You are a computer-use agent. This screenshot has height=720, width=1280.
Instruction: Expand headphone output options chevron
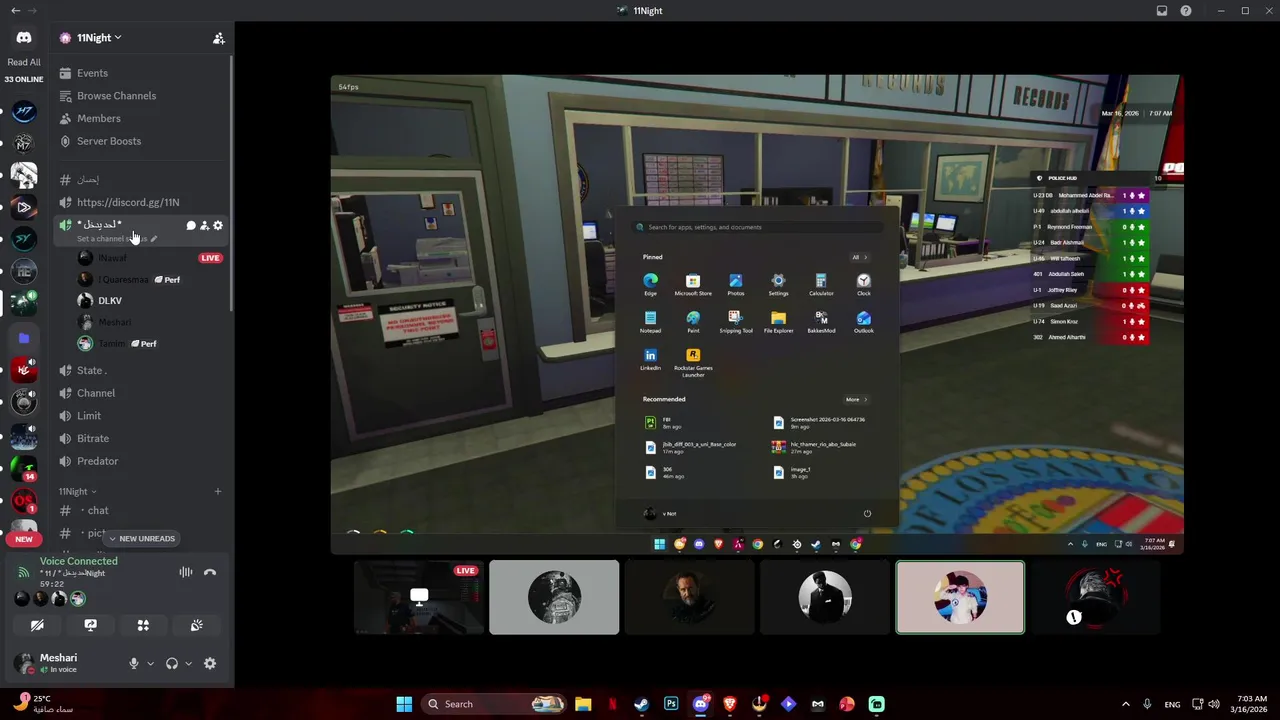[x=188, y=663]
